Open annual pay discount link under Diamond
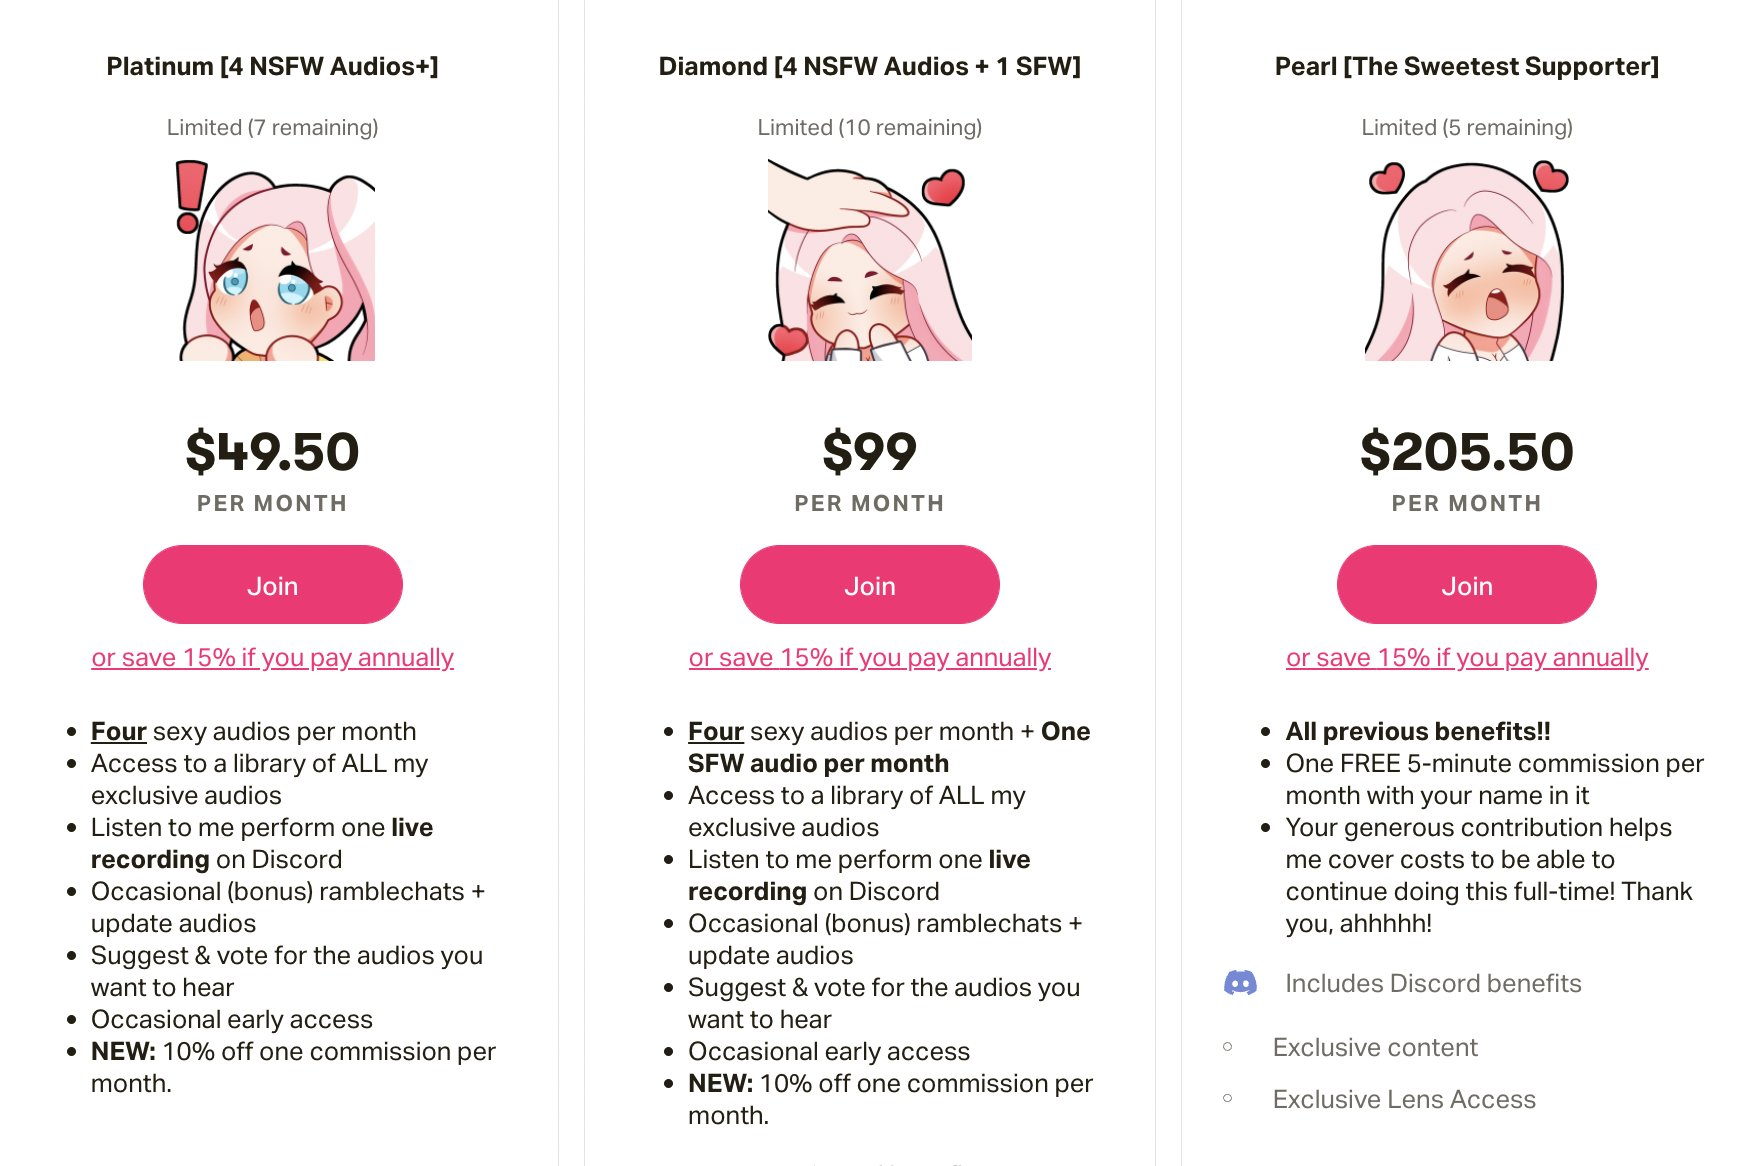This screenshot has width=1746, height=1166. coord(869,657)
